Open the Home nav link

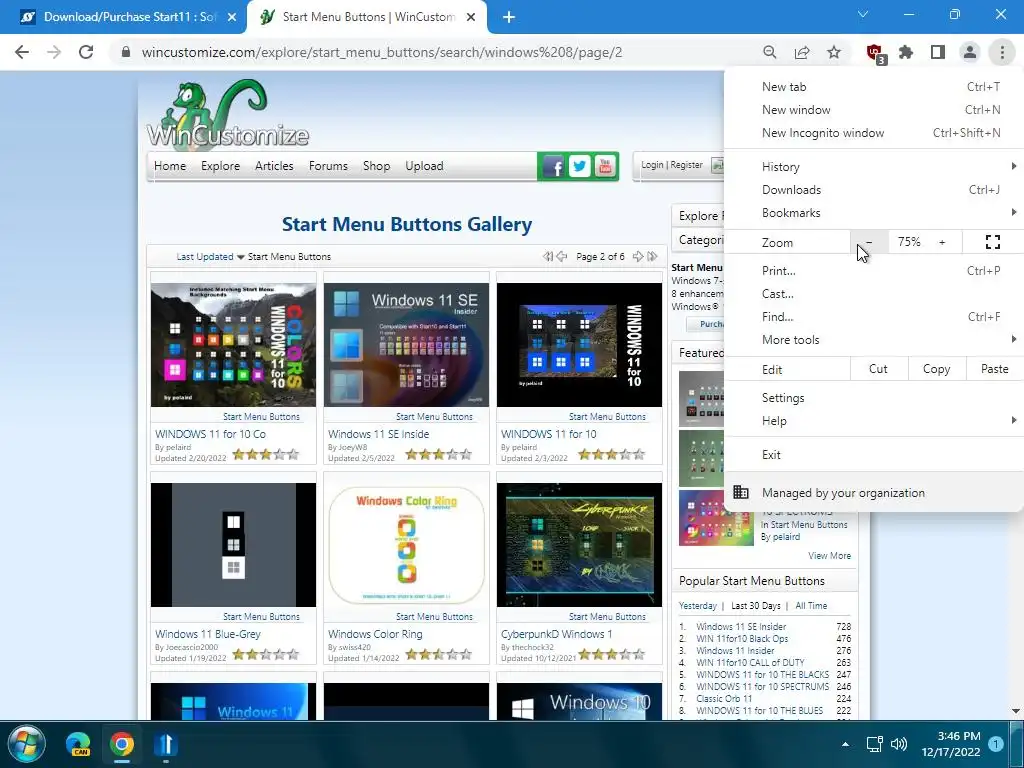[x=170, y=166]
